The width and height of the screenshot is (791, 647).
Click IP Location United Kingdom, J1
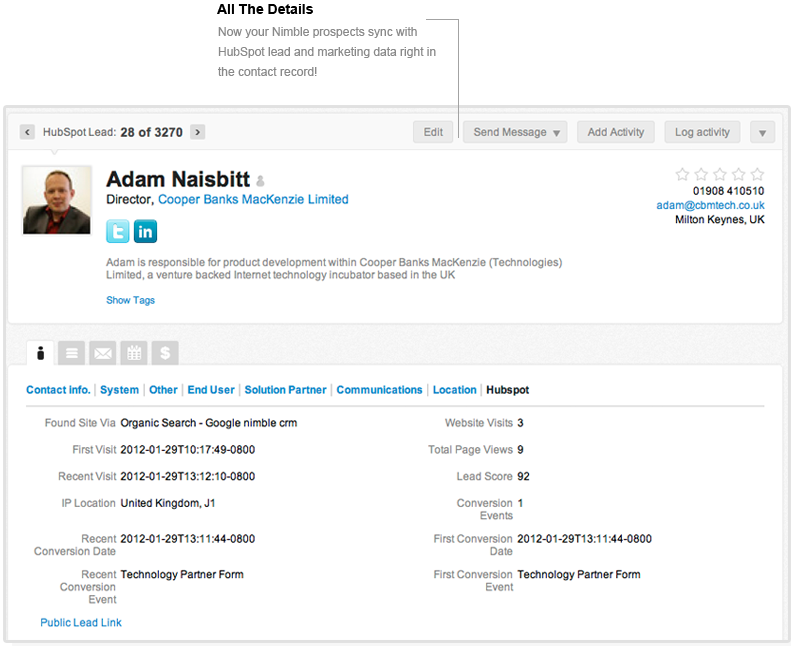(x=168, y=503)
